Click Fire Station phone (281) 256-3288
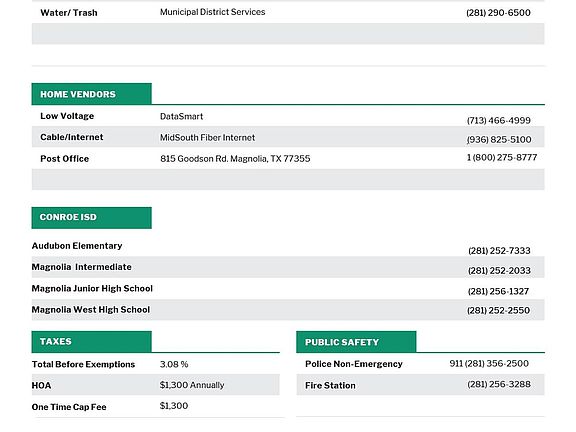Screen dimensions: 576x432 click(499, 384)
